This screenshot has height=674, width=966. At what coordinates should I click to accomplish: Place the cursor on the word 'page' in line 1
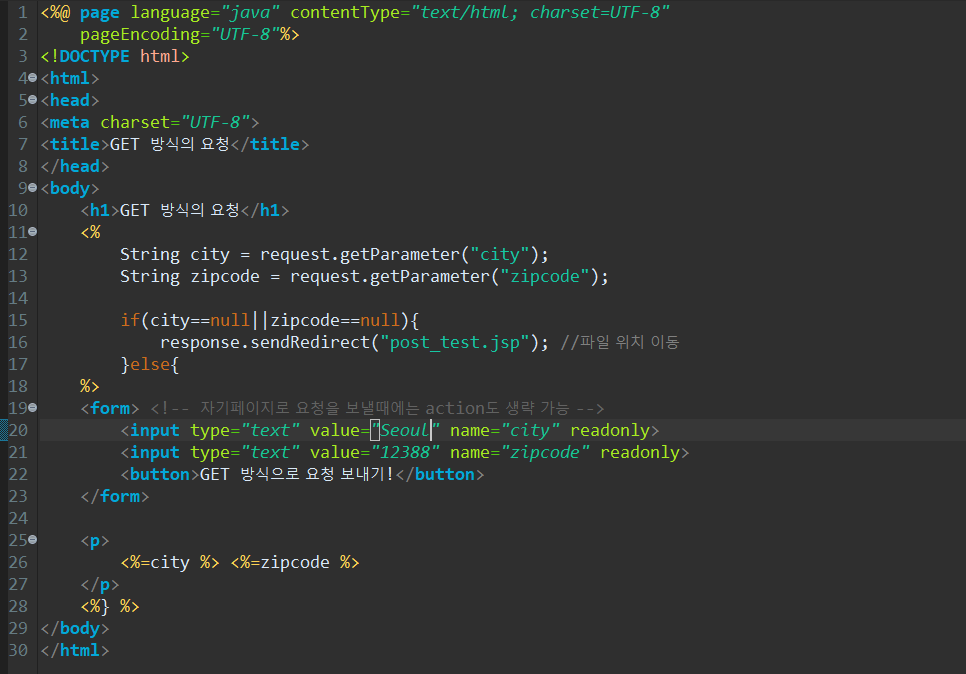(x=100, y=13)
